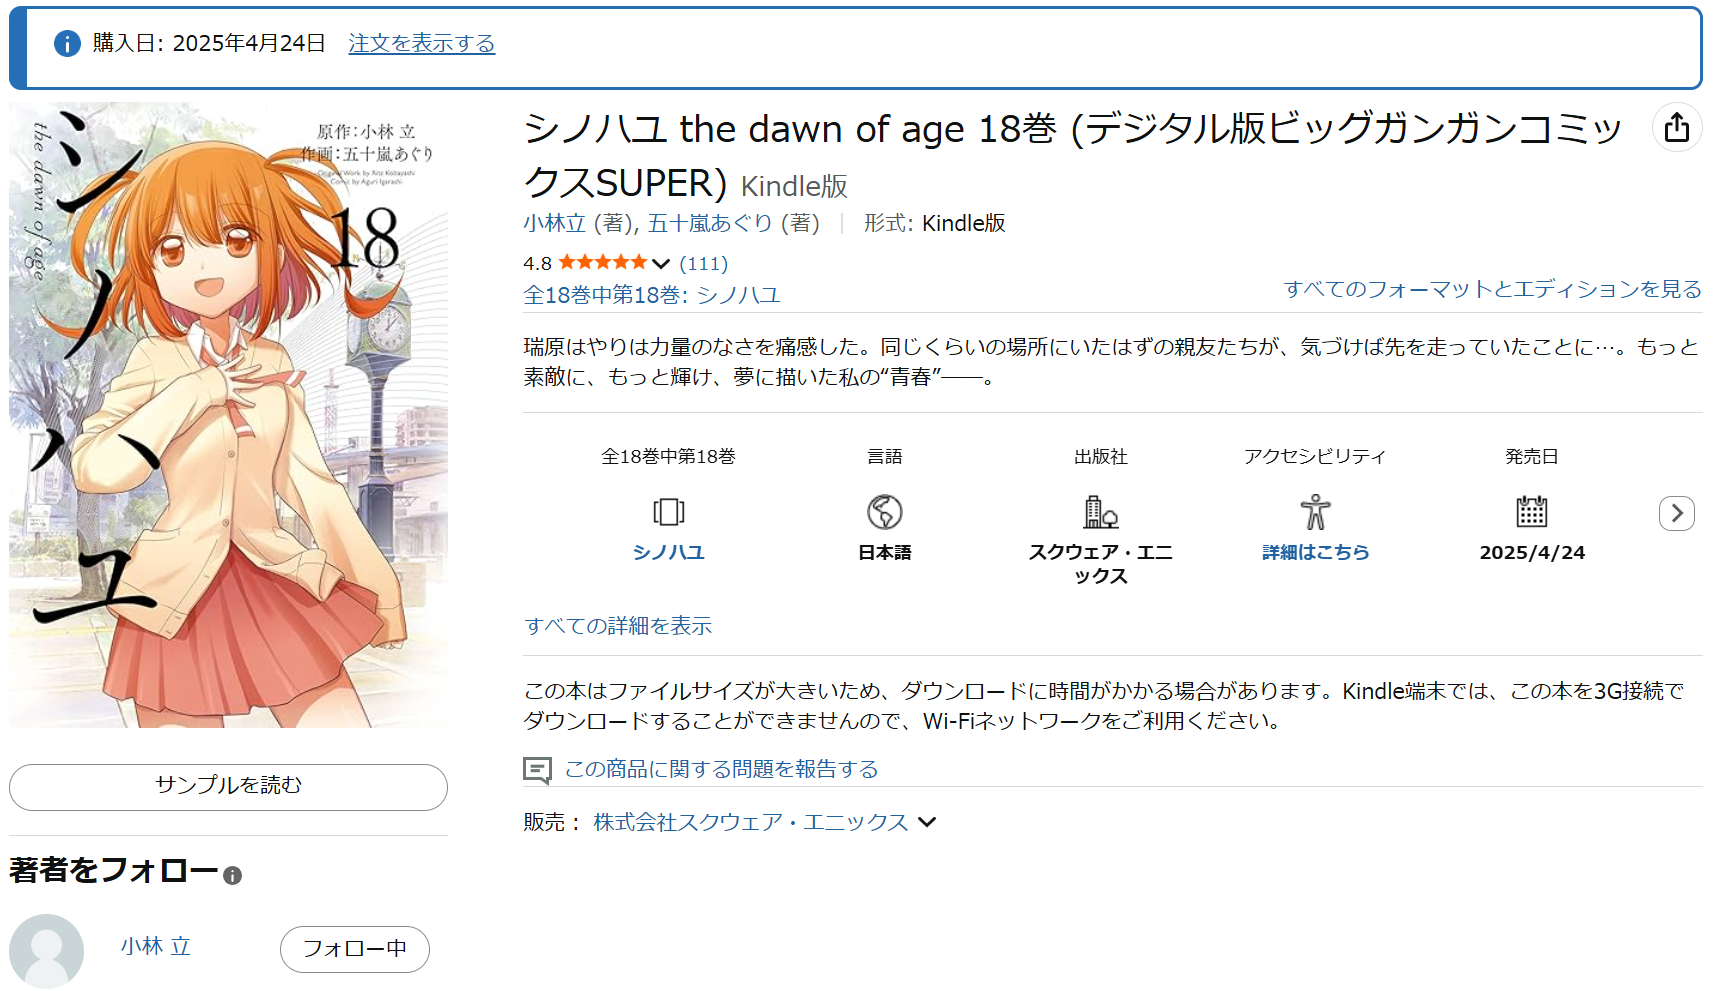Open the 111 customer reviews link
Viewport: 1722px width, 991px height.
click(703, 264)
